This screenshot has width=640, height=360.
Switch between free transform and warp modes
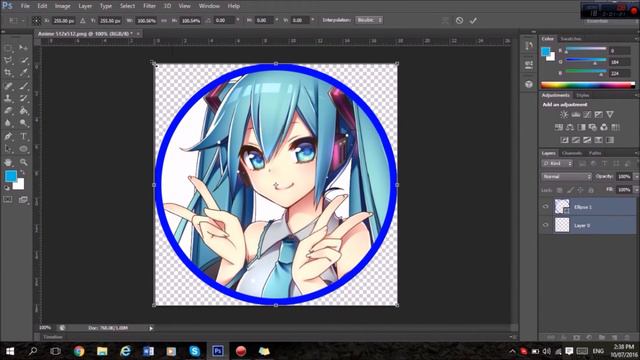445,20
